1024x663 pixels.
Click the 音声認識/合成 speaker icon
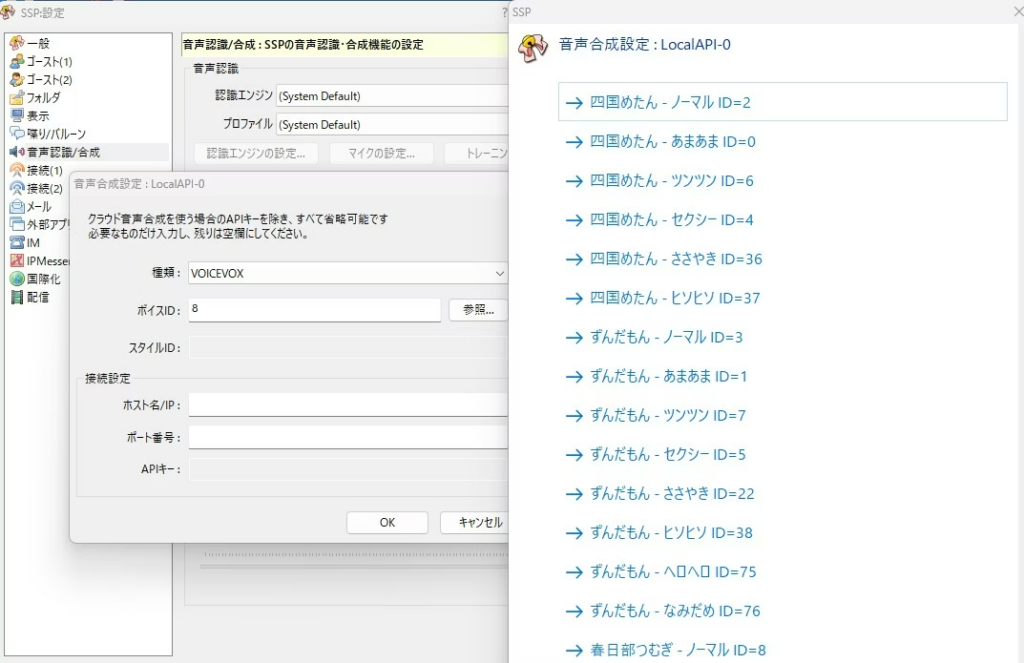(x=16, y=152)
